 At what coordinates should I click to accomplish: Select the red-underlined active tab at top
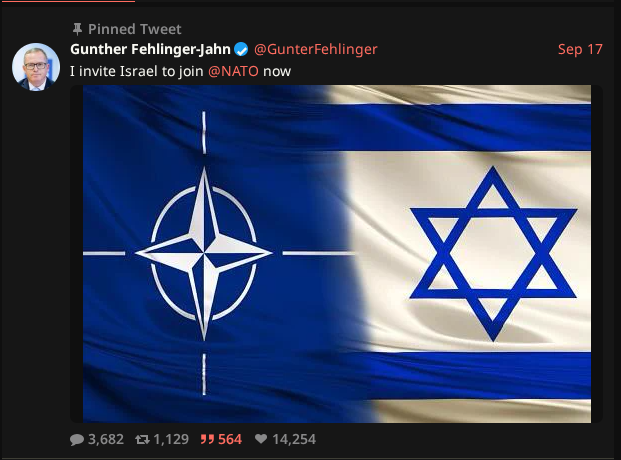tap(67, 1)
